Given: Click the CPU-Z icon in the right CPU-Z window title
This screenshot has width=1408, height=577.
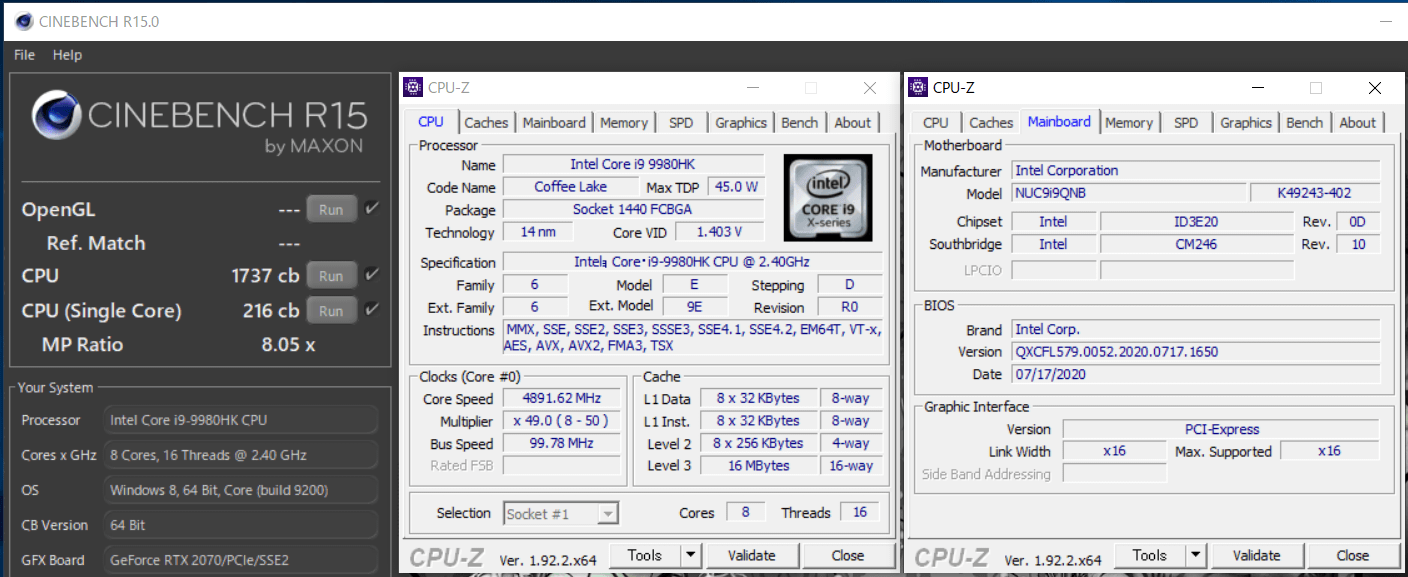Looking at the screenshot, I should tap(918, 87).
